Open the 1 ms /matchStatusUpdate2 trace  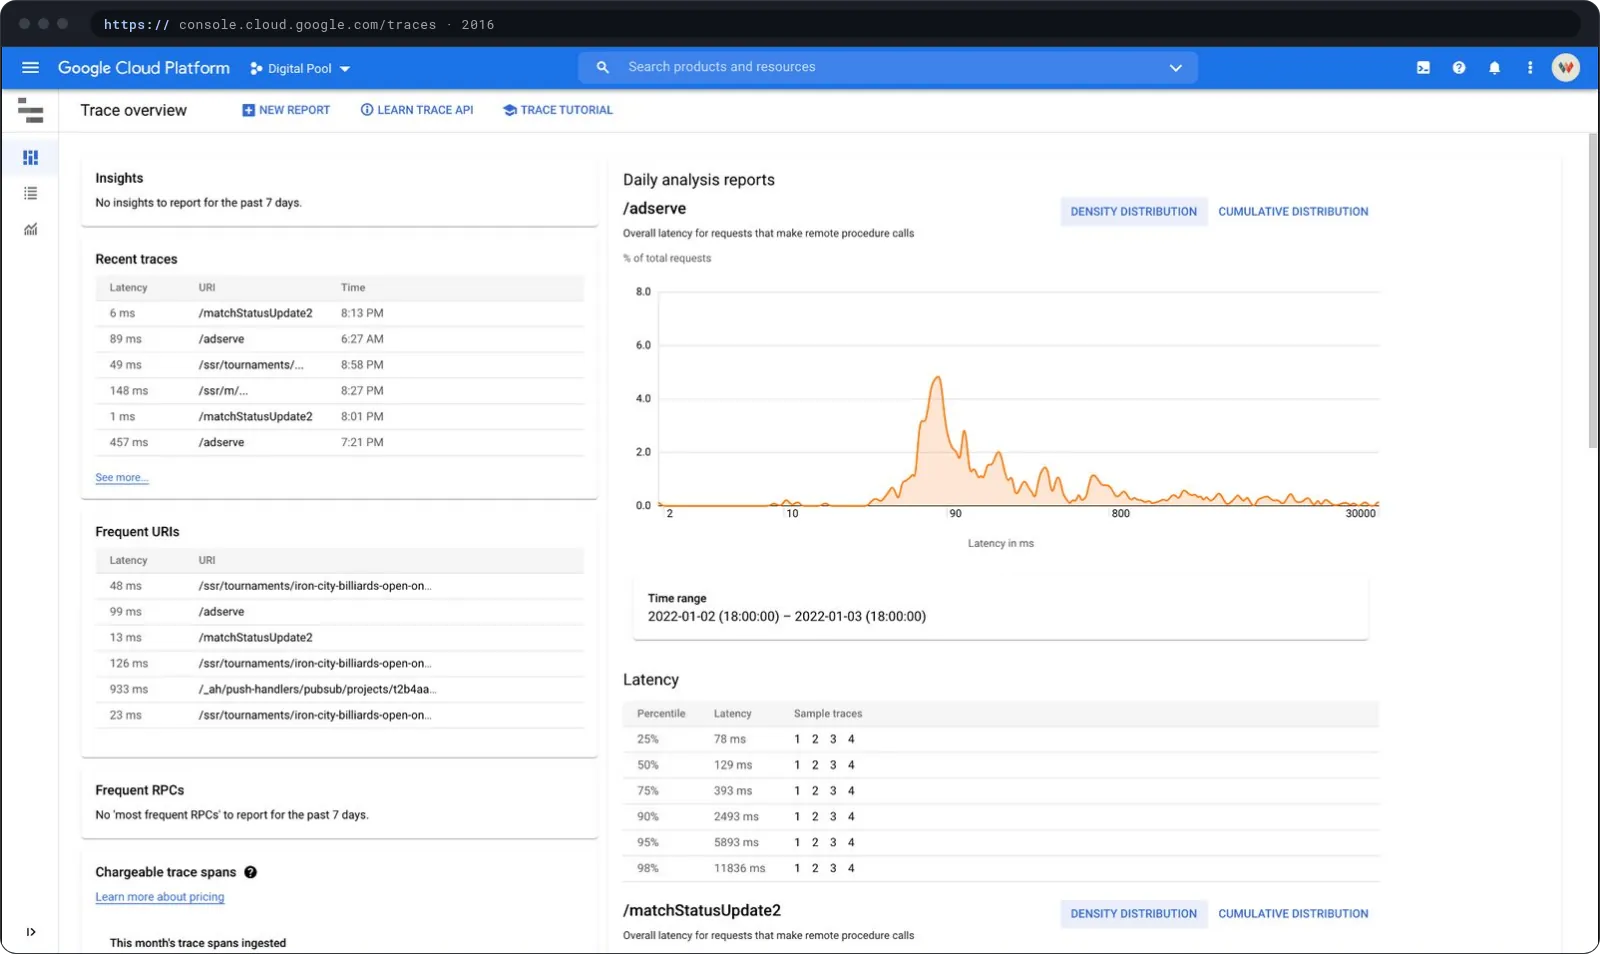[340, 417]
